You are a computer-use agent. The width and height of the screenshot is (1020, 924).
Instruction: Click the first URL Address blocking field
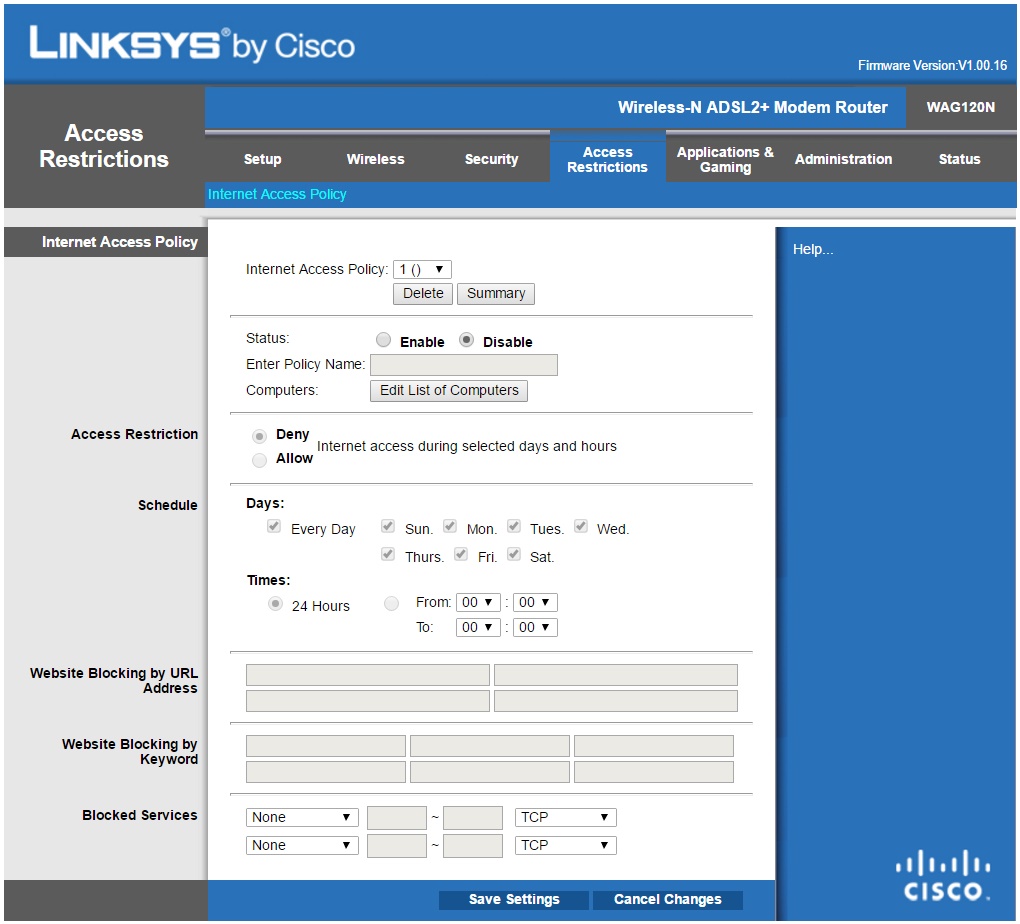(368, 675)
